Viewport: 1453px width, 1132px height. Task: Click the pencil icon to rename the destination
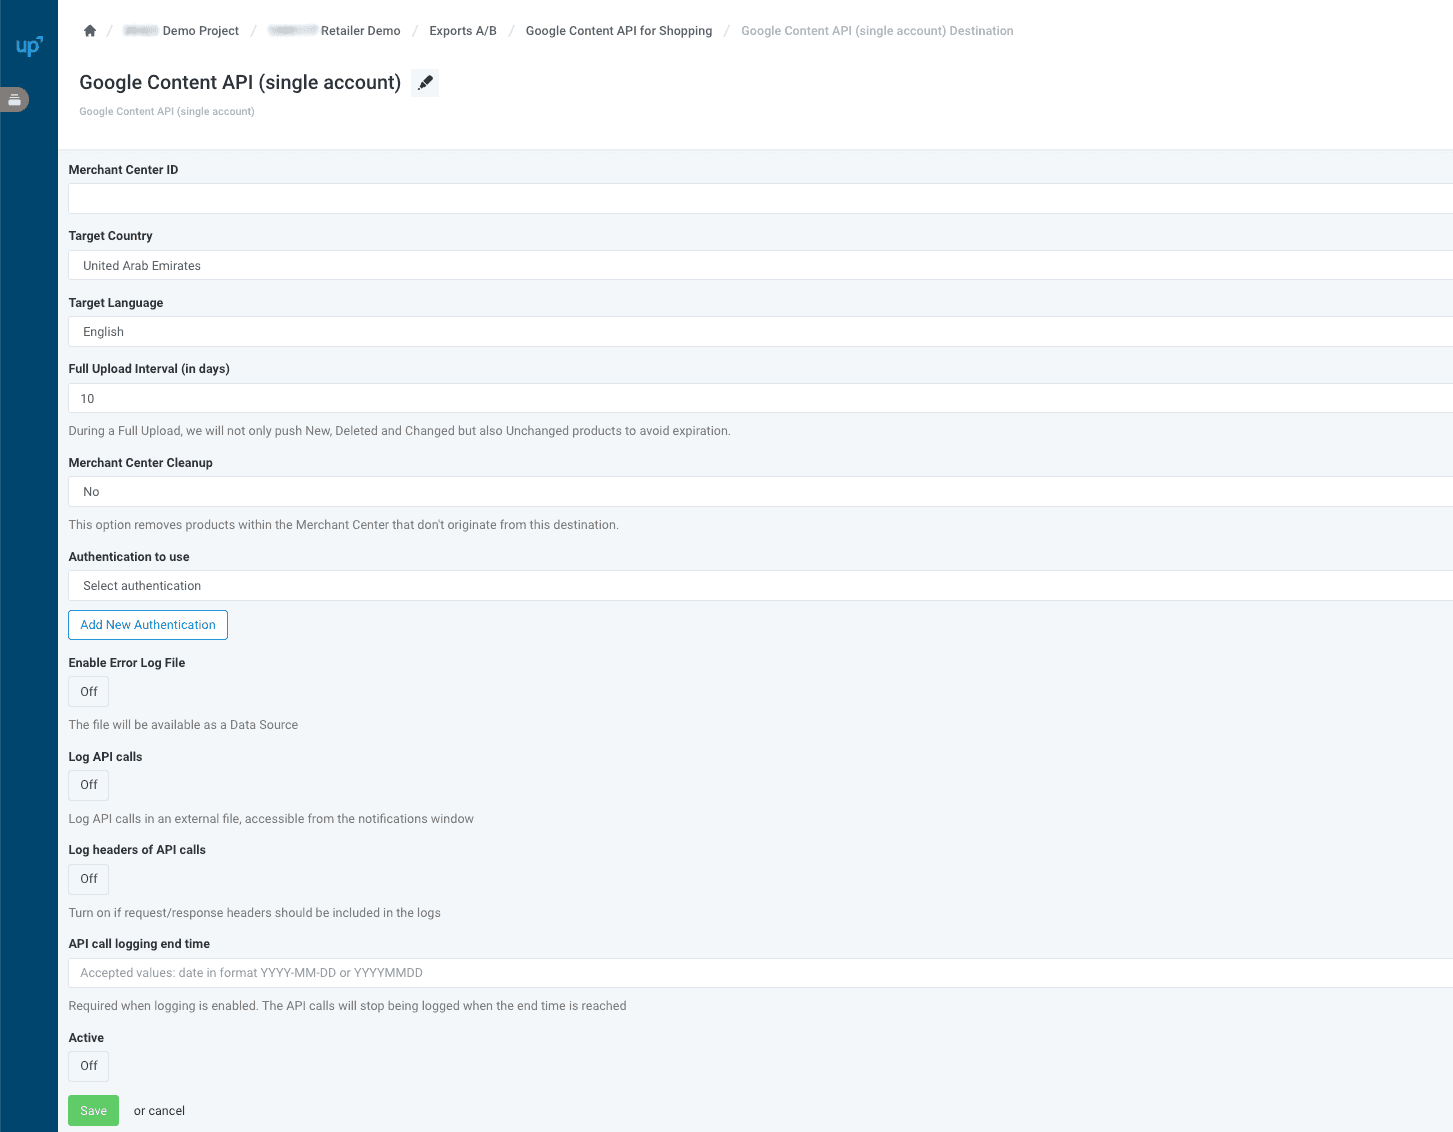point(424,82)
